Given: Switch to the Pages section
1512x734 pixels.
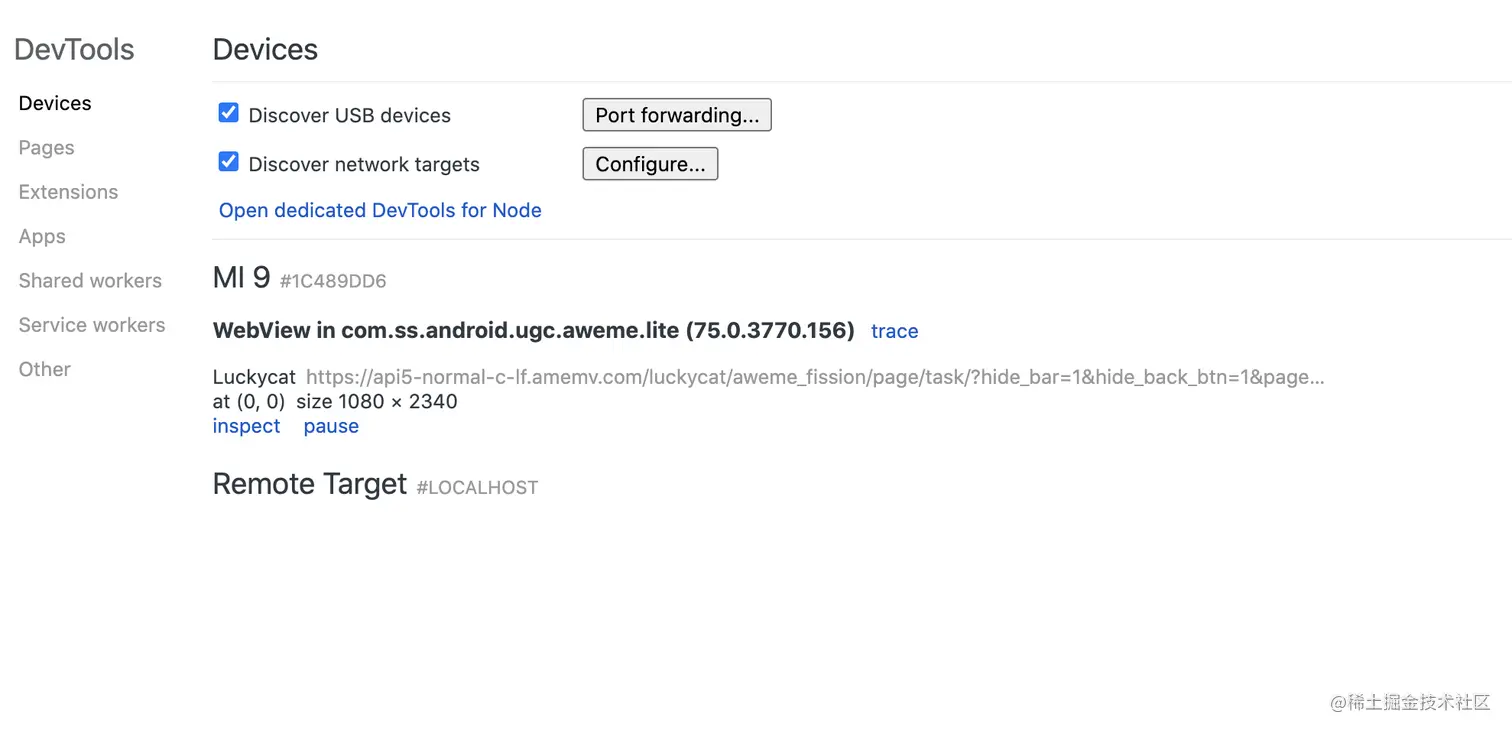Looking at the screenshot, I should click(x=46, y=147).
